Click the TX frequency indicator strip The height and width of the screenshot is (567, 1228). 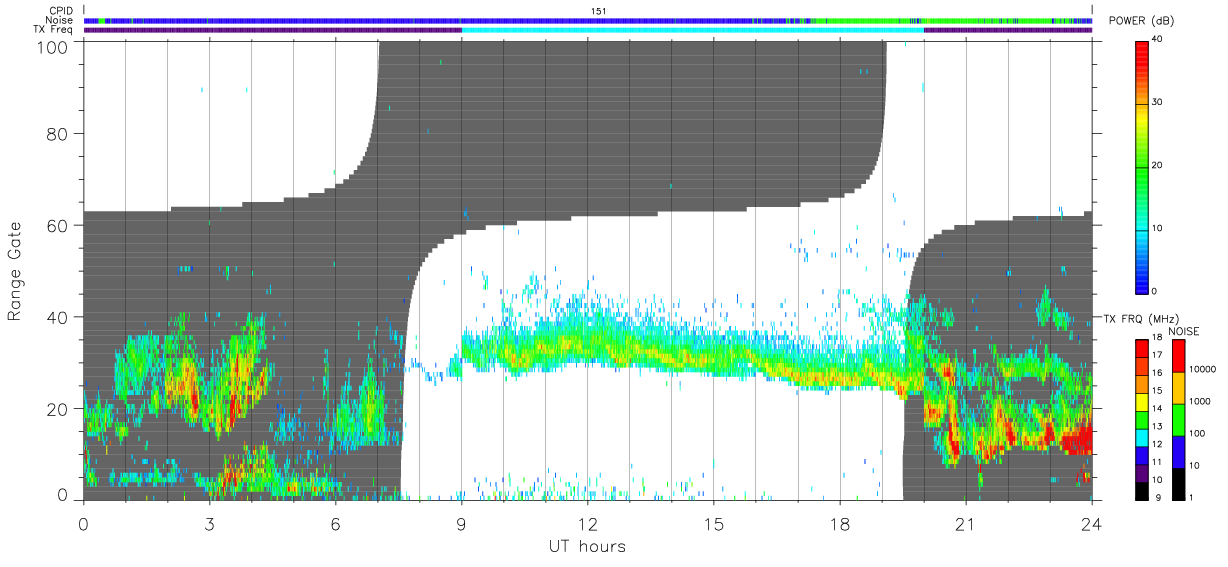point(588,30)
